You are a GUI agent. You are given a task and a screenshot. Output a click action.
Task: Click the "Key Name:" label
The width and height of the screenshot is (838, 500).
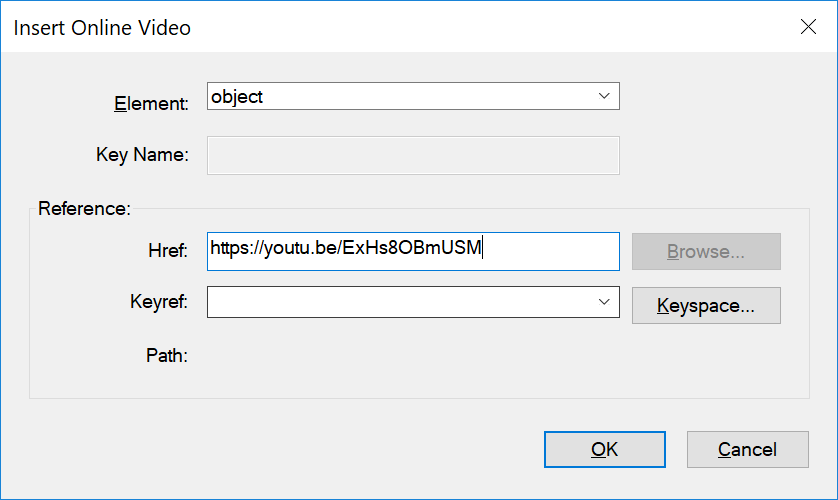coord(142,155)
